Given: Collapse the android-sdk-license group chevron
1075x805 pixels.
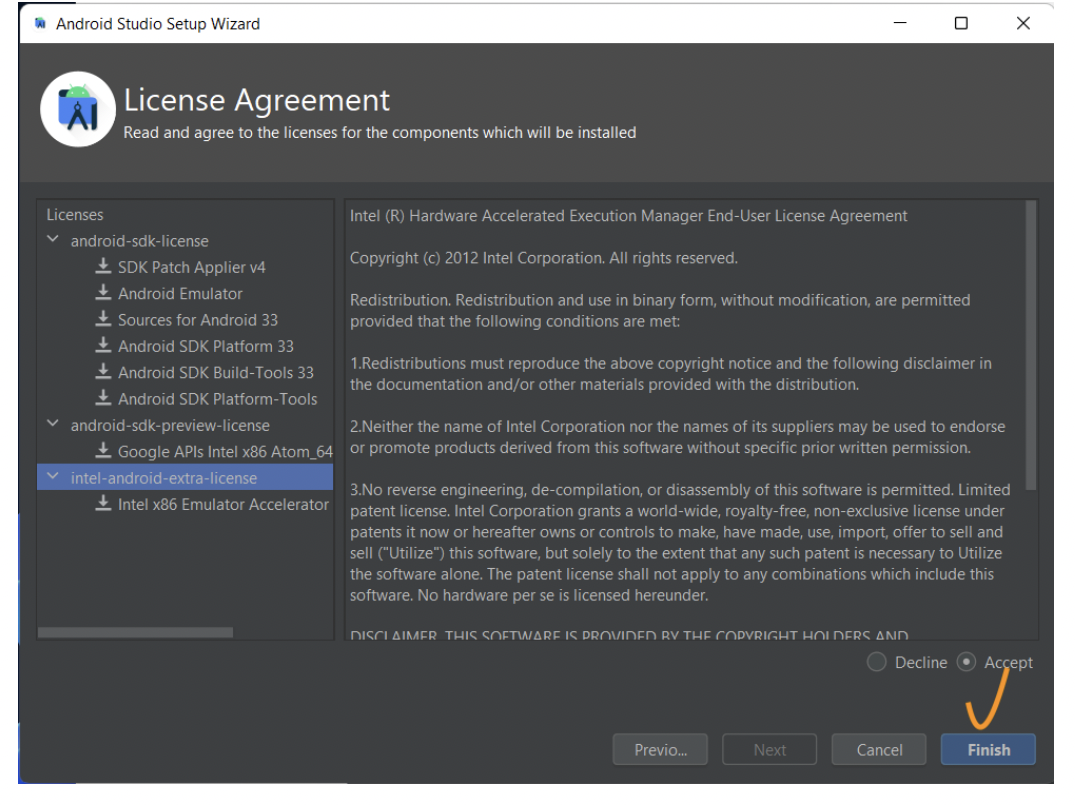Looking at the screenshot, I should (53, 239).
